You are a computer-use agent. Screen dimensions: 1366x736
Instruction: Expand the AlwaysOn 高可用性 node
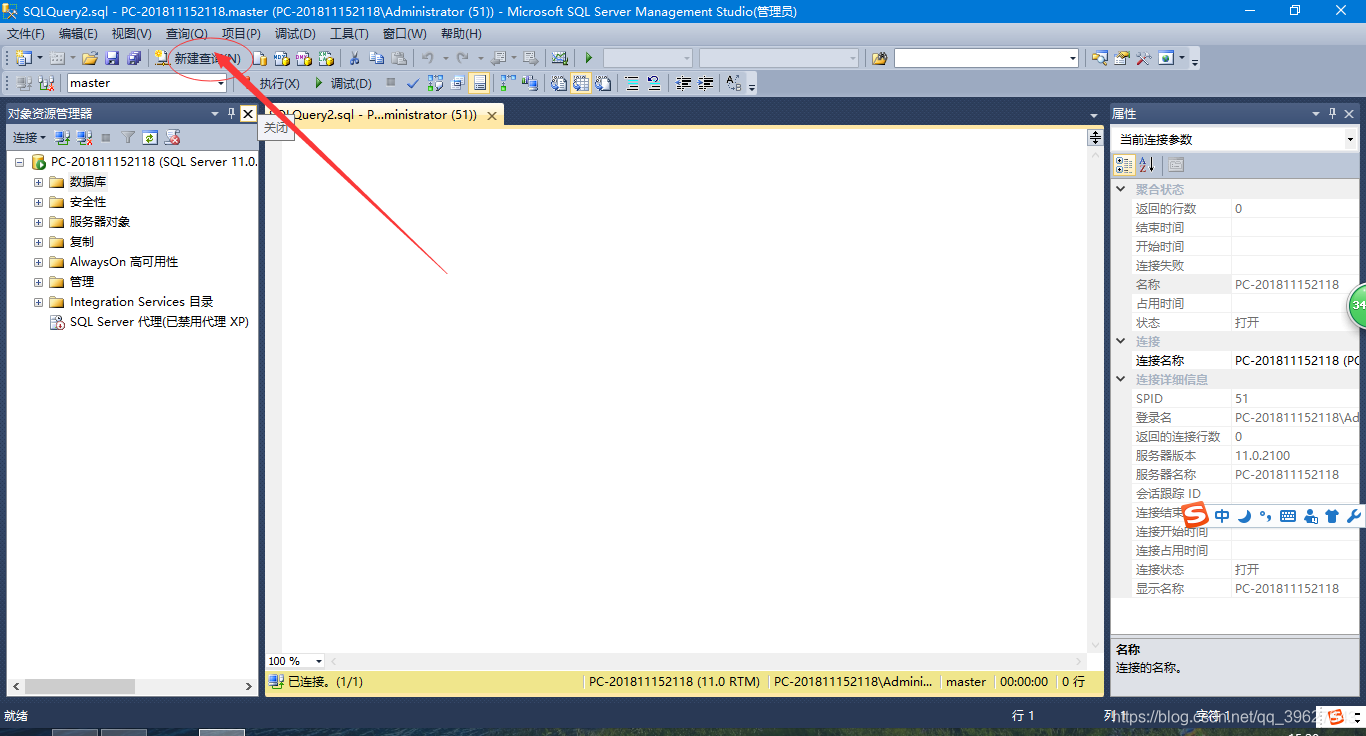click(x=38, y=262)
